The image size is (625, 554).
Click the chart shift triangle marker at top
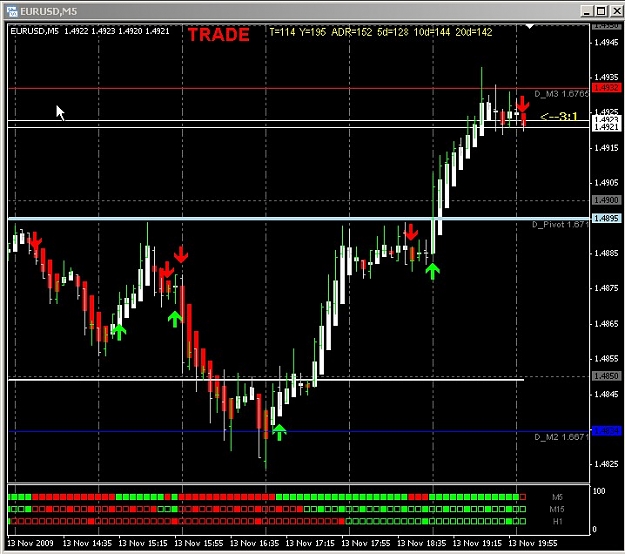[529, 26]
